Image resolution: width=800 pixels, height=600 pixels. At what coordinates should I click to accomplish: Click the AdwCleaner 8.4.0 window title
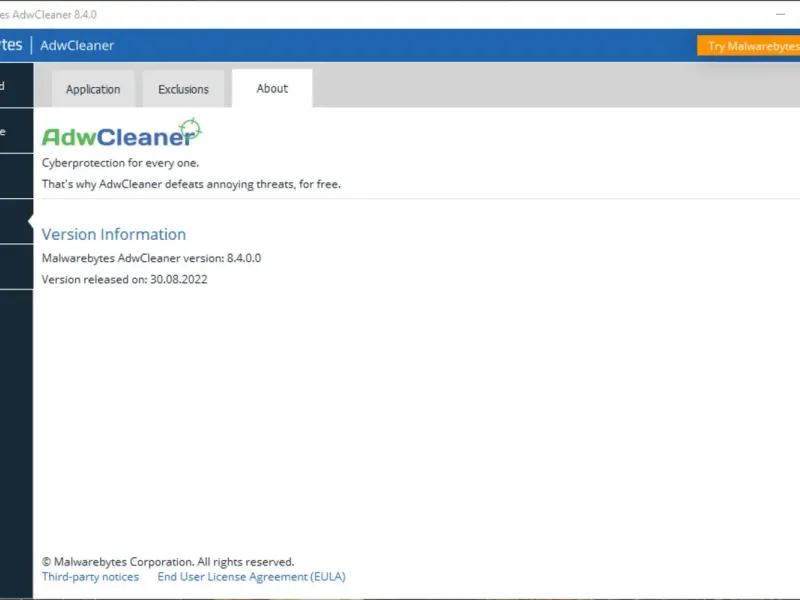tap(48, 14)
